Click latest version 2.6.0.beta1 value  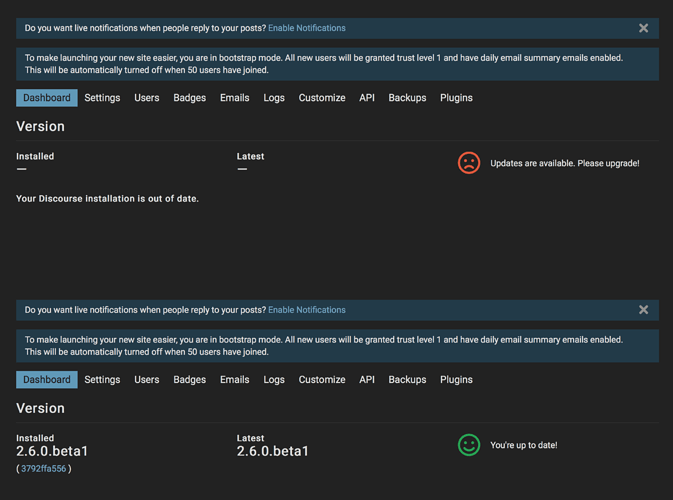(x=273, y=451)
